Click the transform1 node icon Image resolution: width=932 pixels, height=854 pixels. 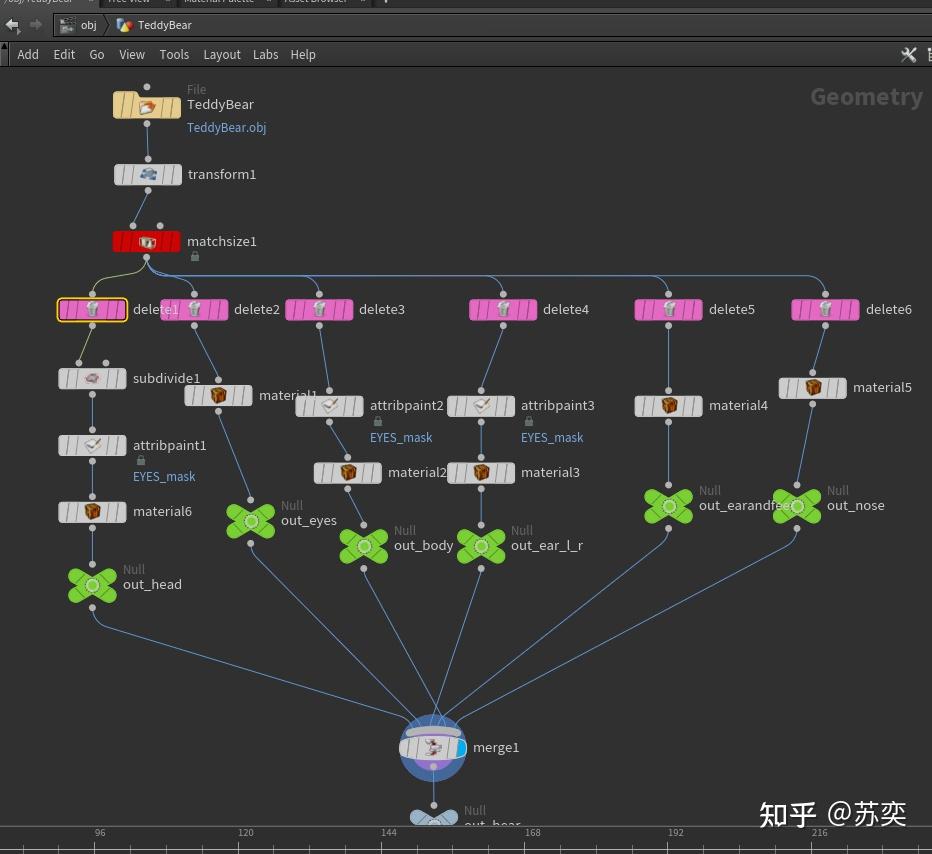(148, 174)
